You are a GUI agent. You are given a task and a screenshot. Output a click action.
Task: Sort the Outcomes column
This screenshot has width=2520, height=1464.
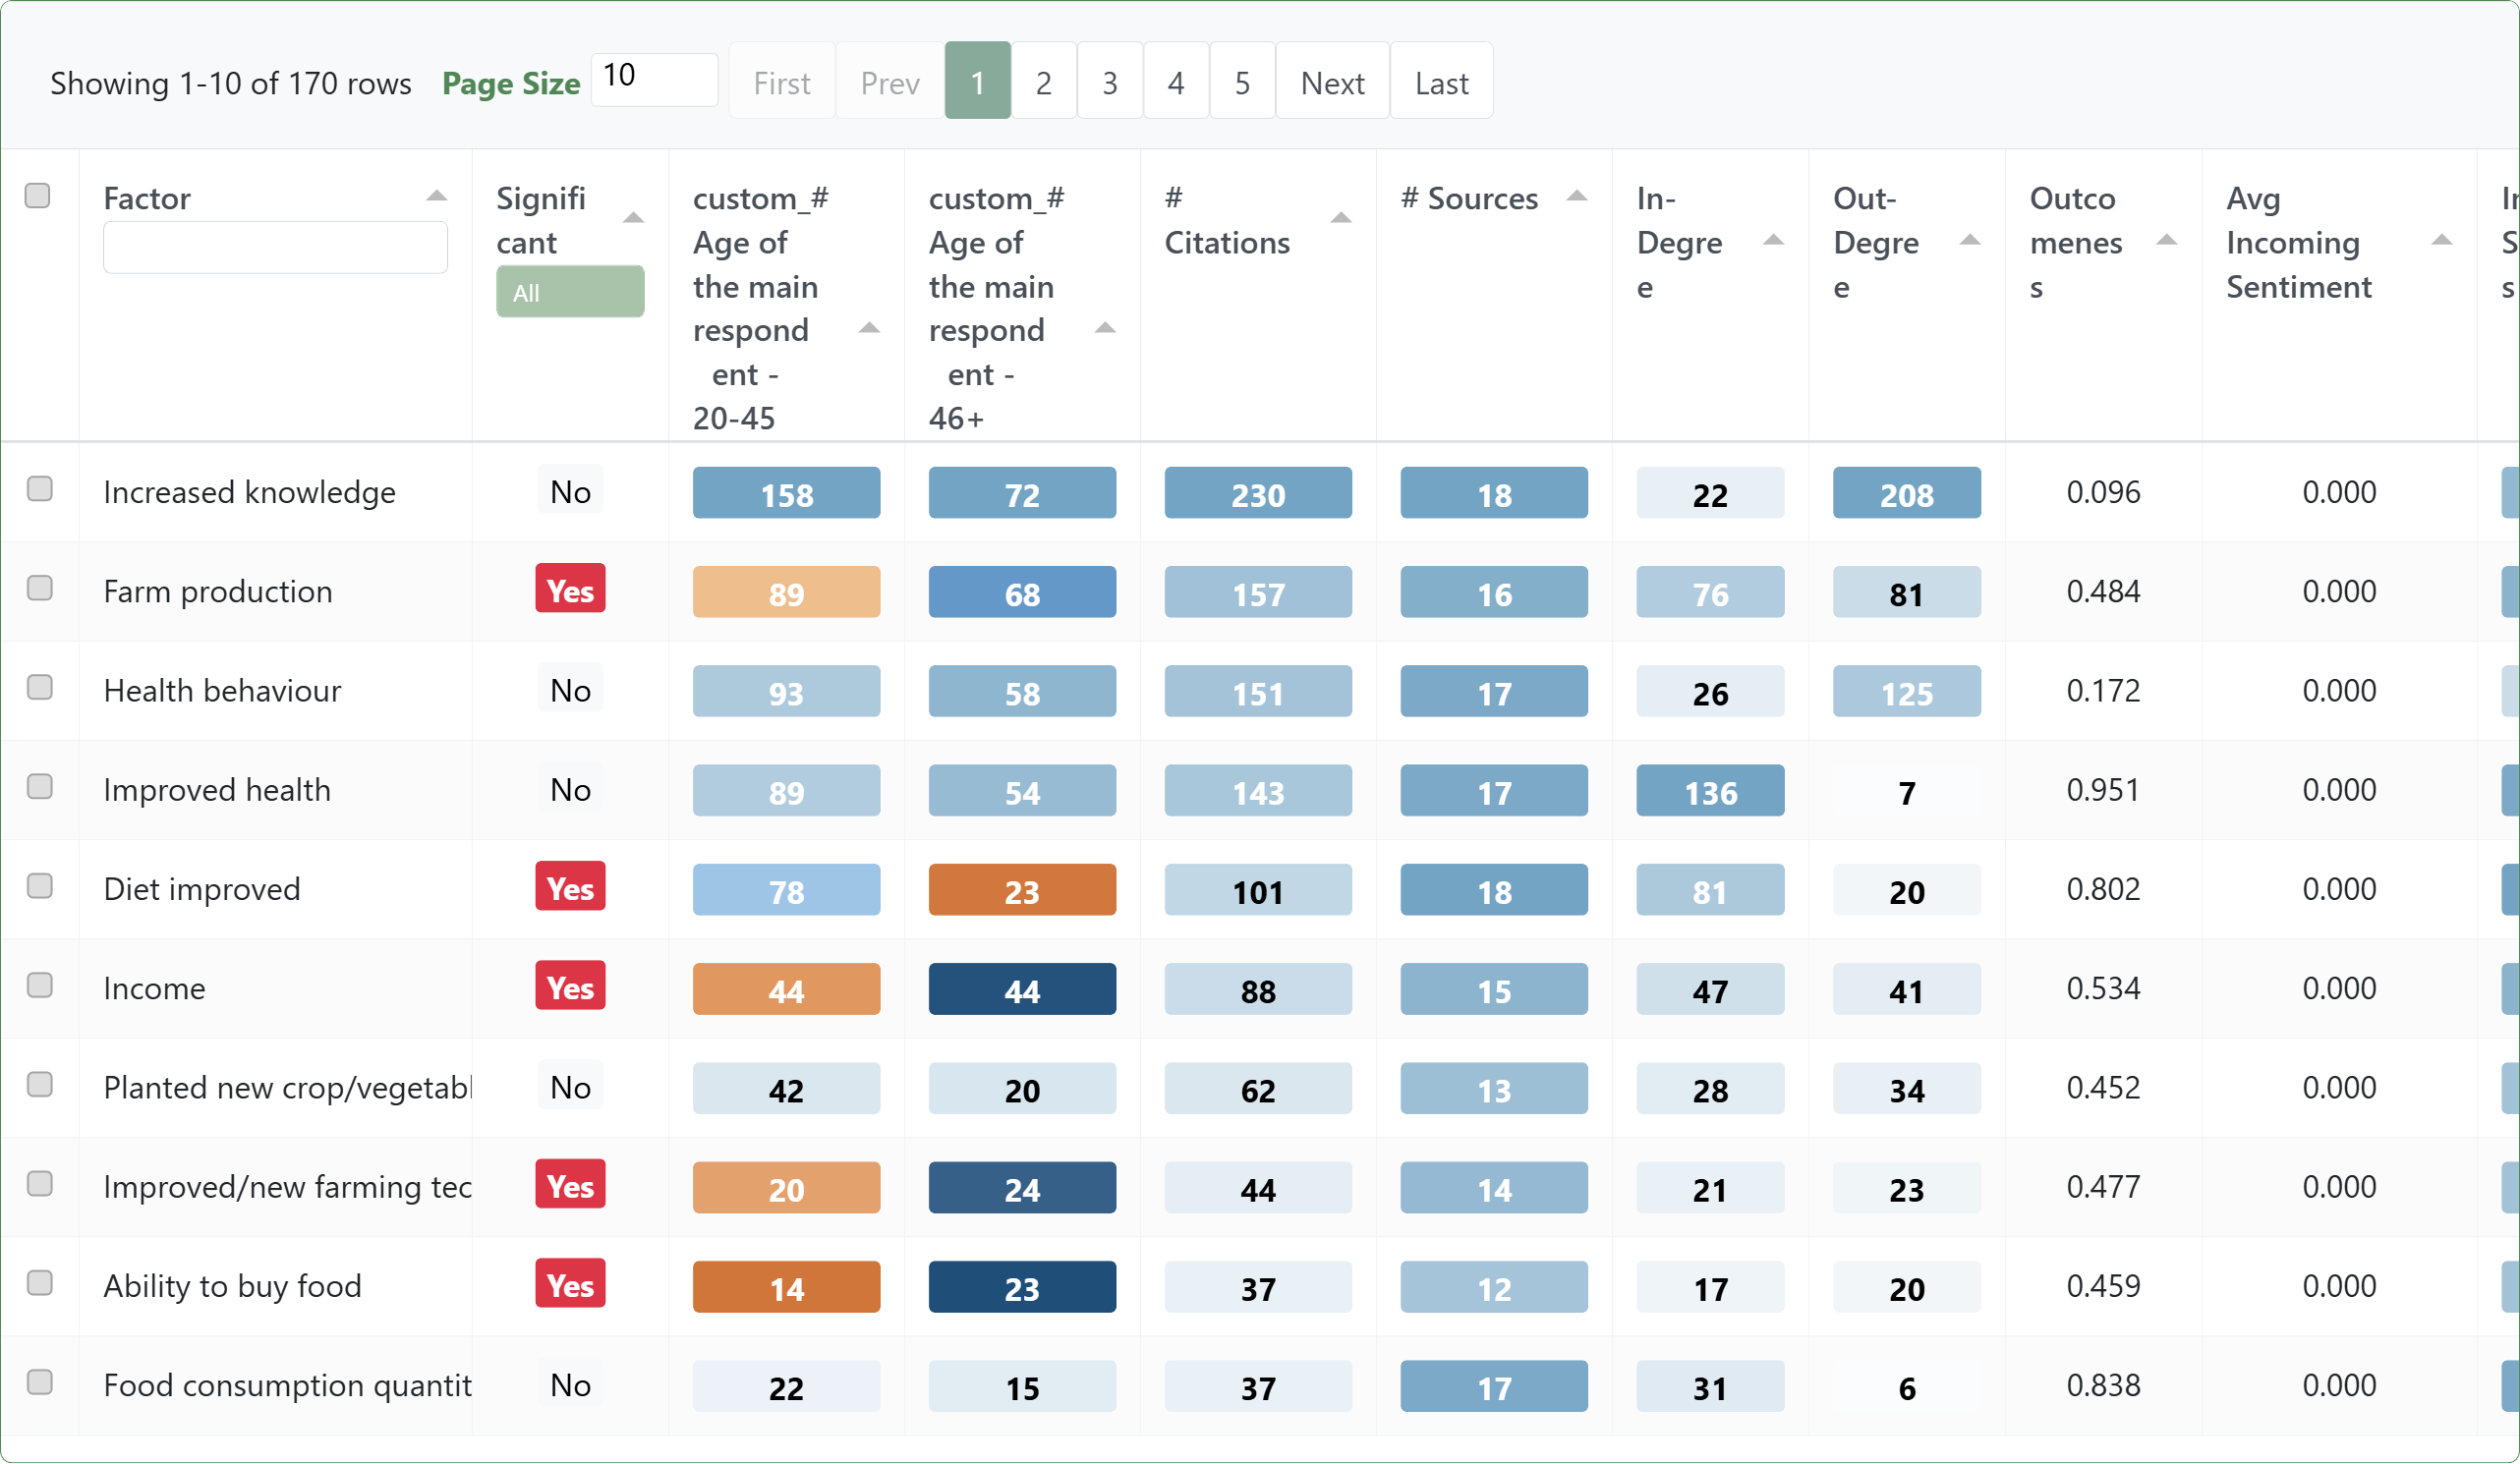[x=2166, y=240]
